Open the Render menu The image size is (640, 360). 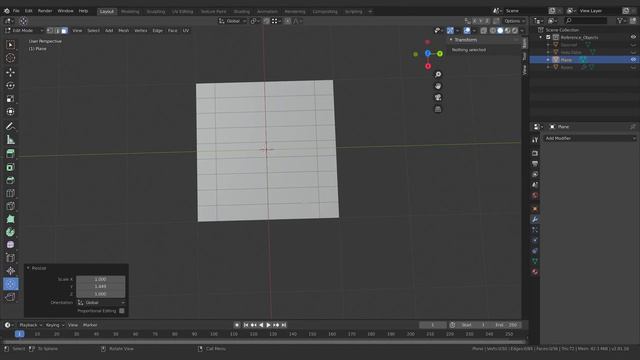[x=45, y=11]
